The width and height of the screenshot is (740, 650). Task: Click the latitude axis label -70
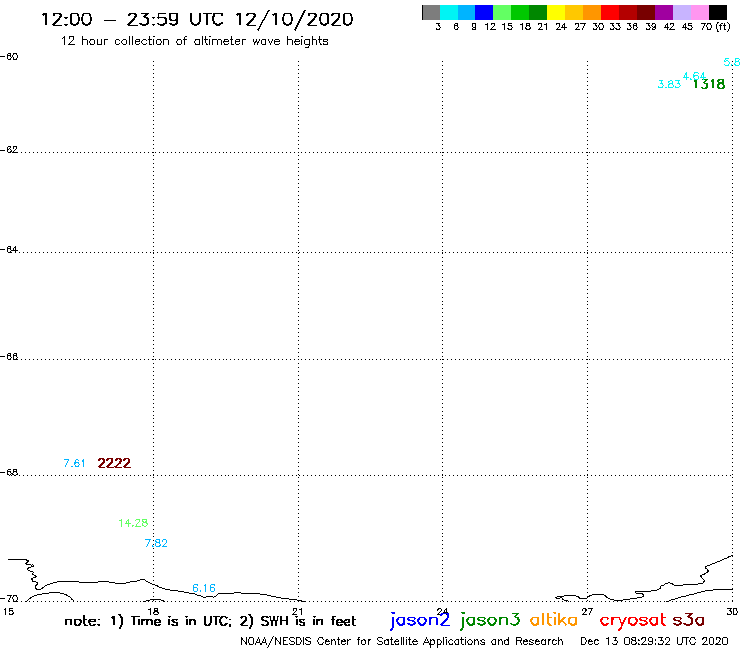click(x=9, y=599)
